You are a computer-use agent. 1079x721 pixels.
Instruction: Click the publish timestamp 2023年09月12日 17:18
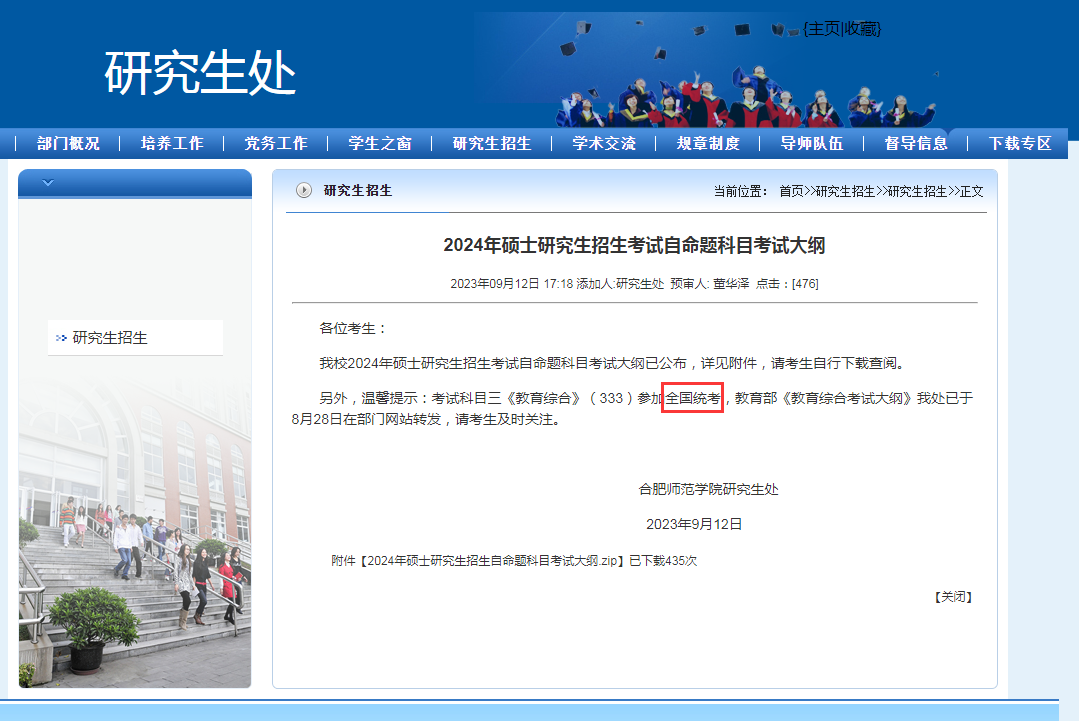coord(511,283)
